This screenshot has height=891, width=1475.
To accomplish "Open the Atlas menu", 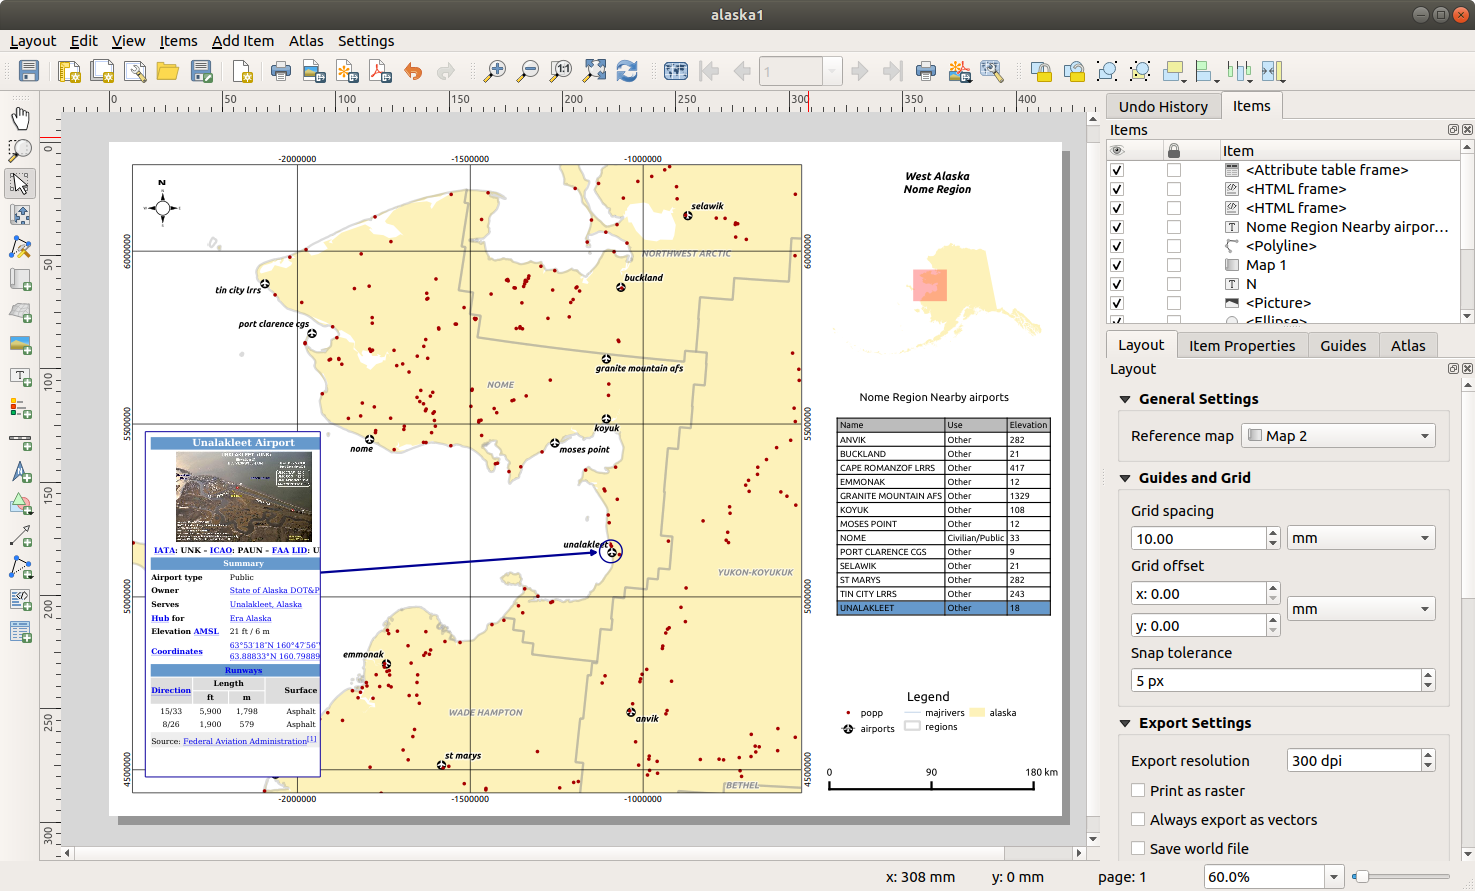I will click(306, 41).
